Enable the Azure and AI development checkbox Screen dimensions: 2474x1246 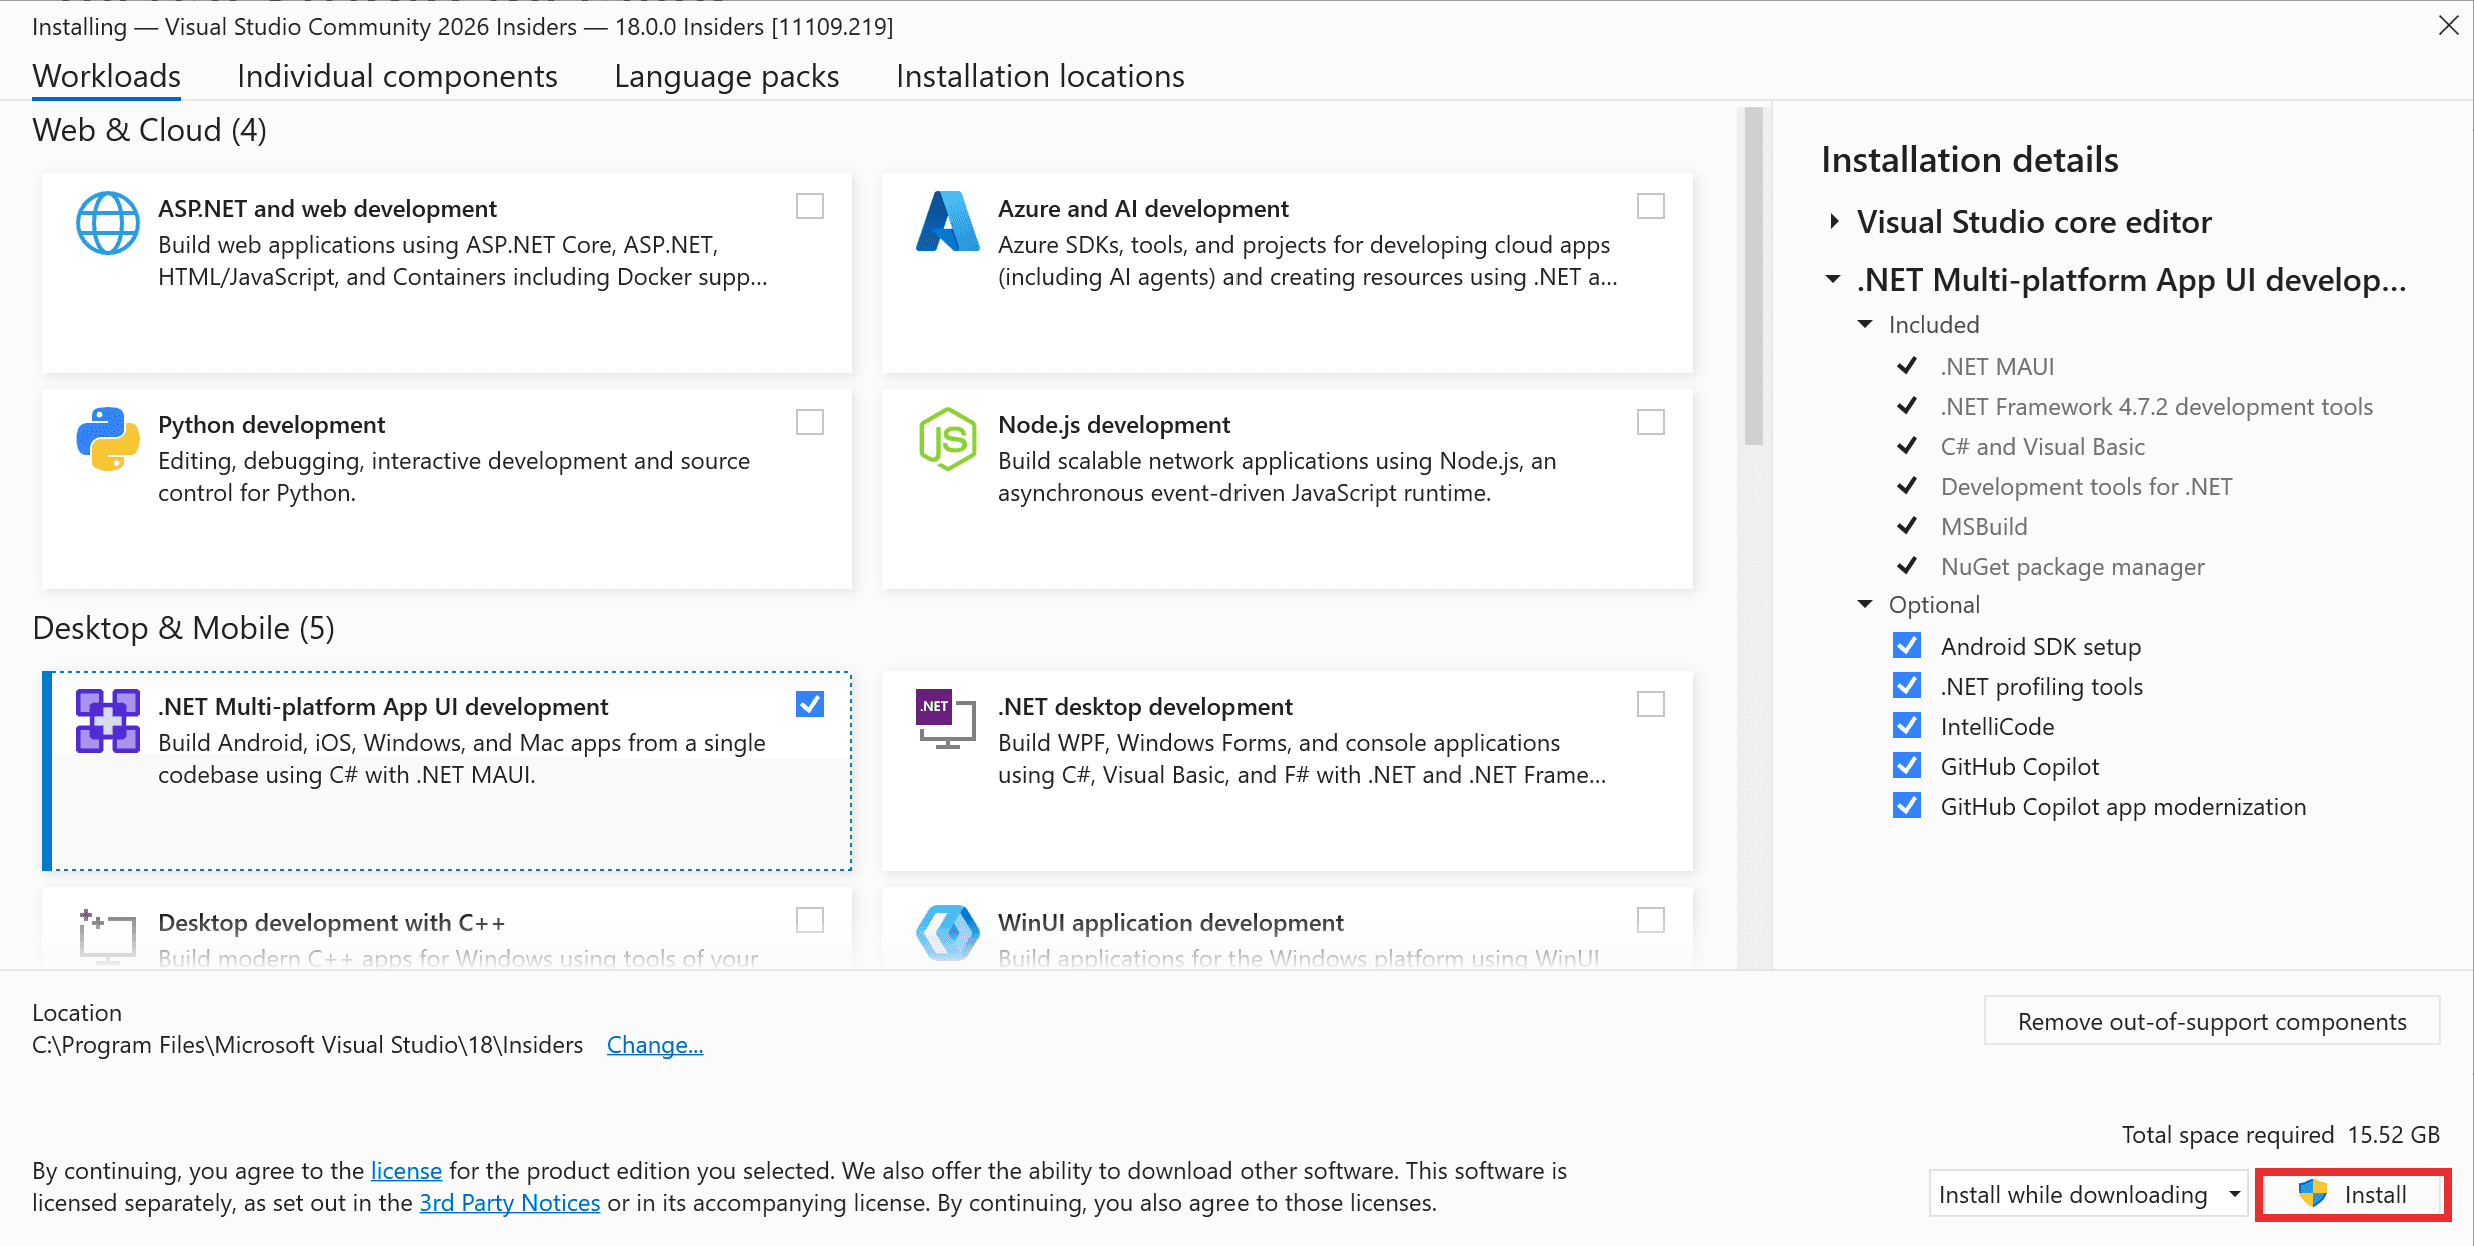[1651, 206]
